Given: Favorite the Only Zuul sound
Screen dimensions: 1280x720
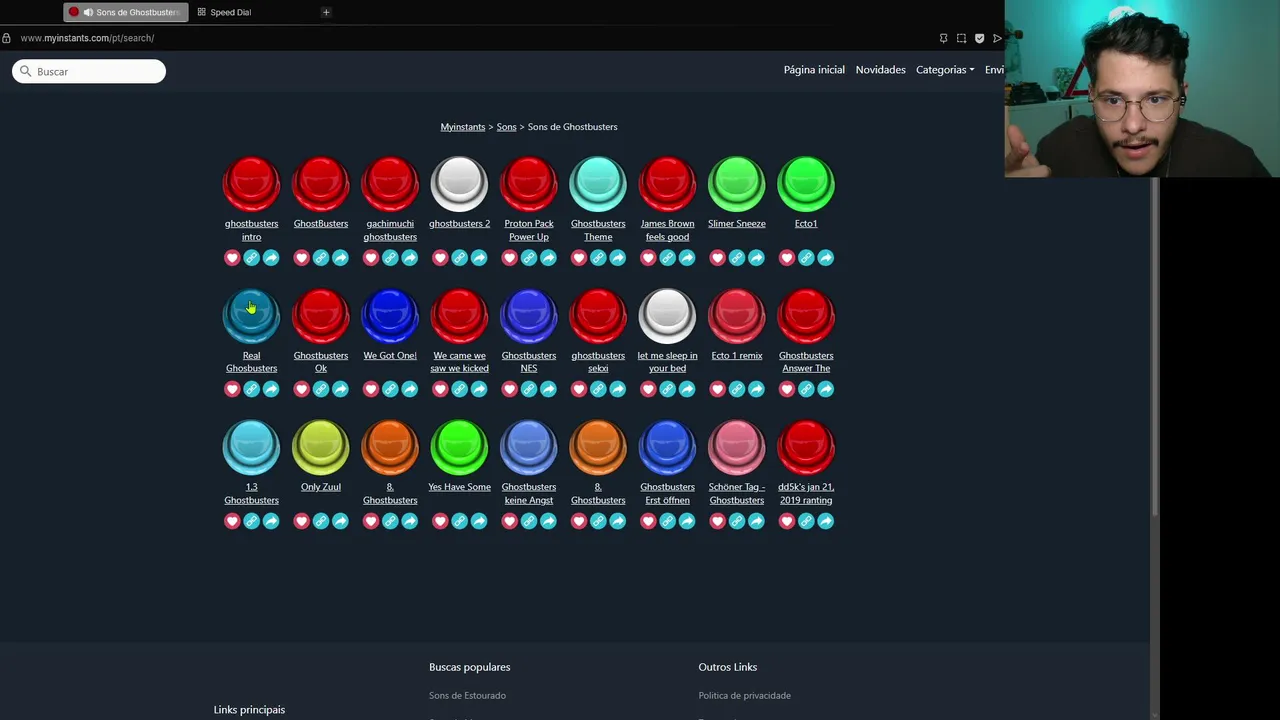Looking at the screenshot, I should click(x=301, y=521).
